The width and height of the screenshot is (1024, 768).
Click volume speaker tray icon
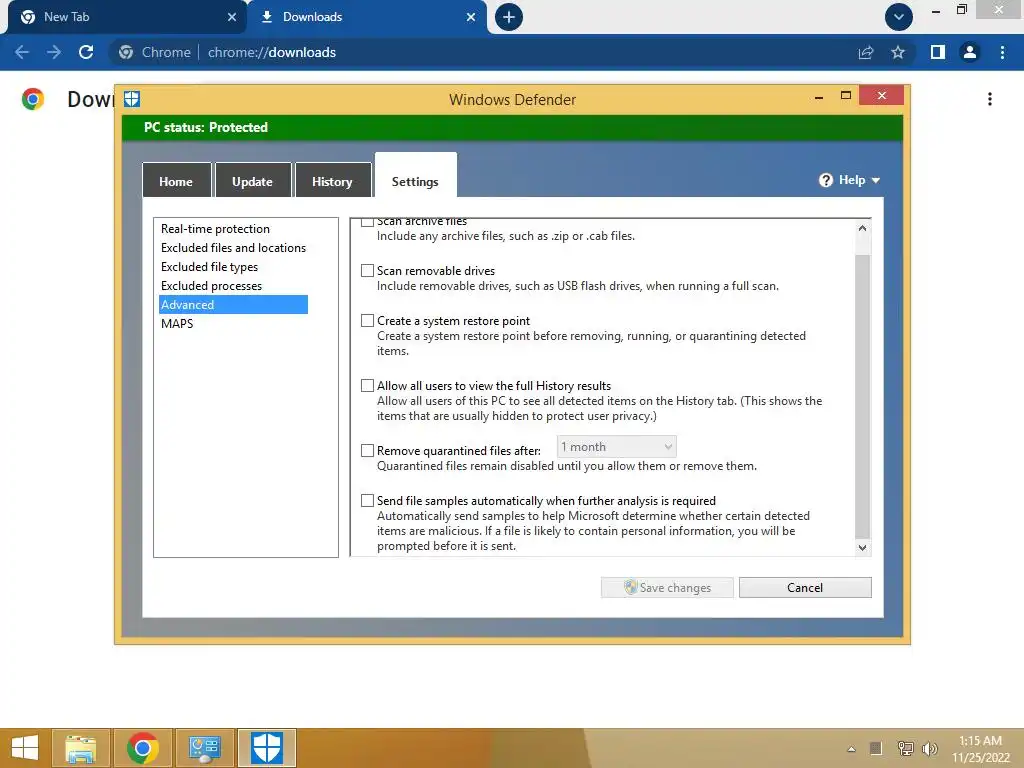coord(929,748)
